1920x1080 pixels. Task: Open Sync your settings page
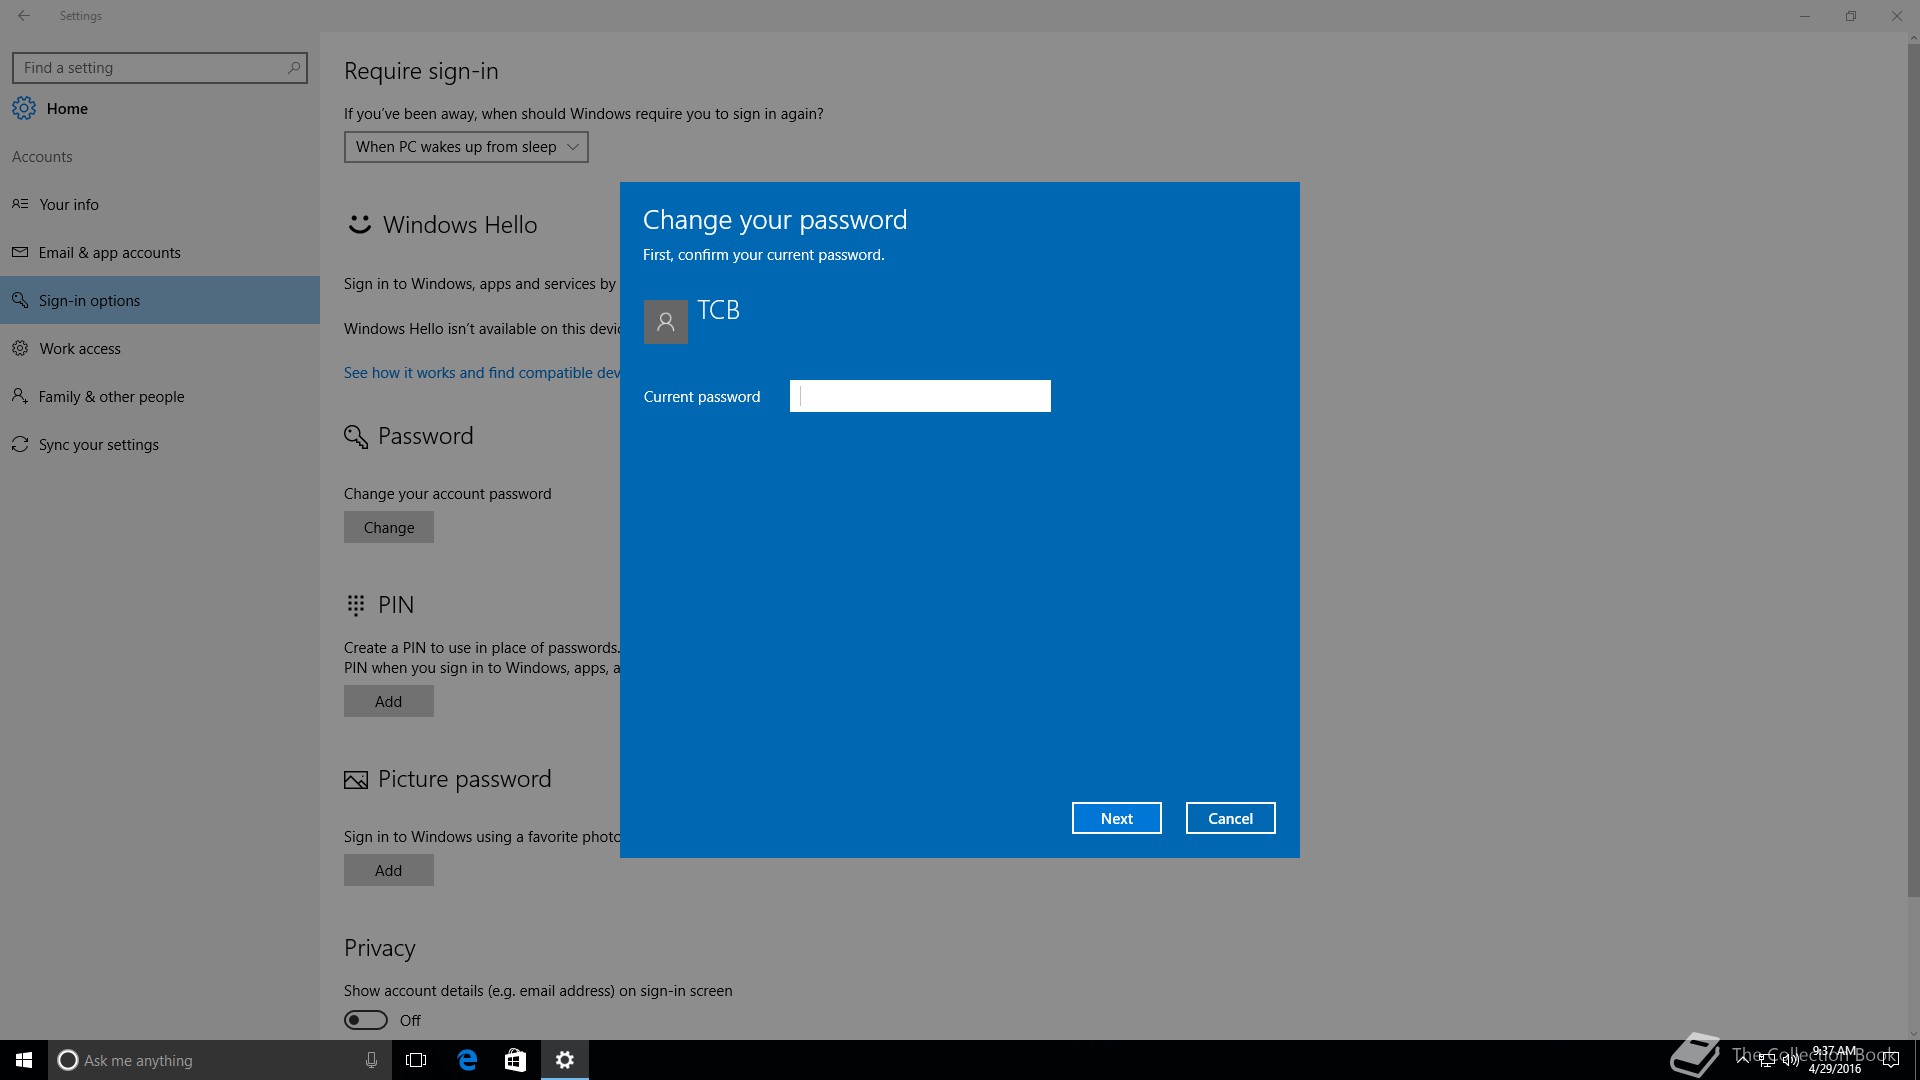tap(160, 444)
